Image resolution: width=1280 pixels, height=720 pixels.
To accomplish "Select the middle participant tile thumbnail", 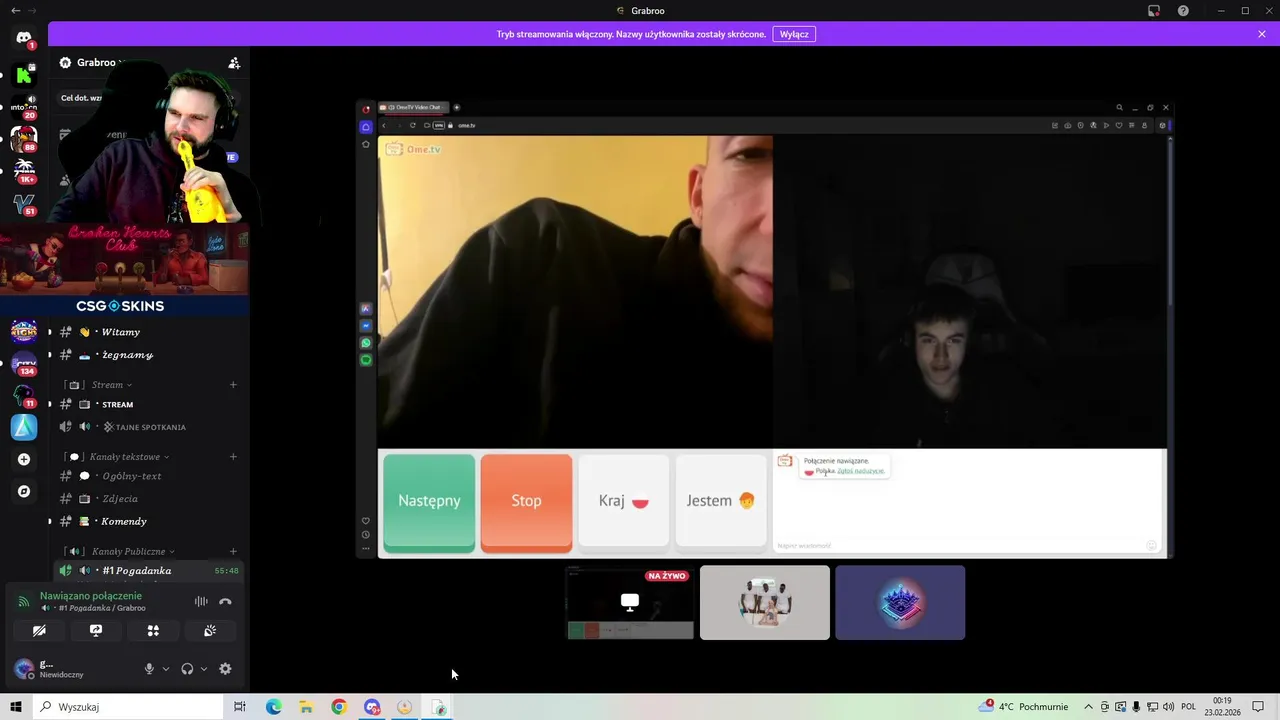I will pos(765,602).
